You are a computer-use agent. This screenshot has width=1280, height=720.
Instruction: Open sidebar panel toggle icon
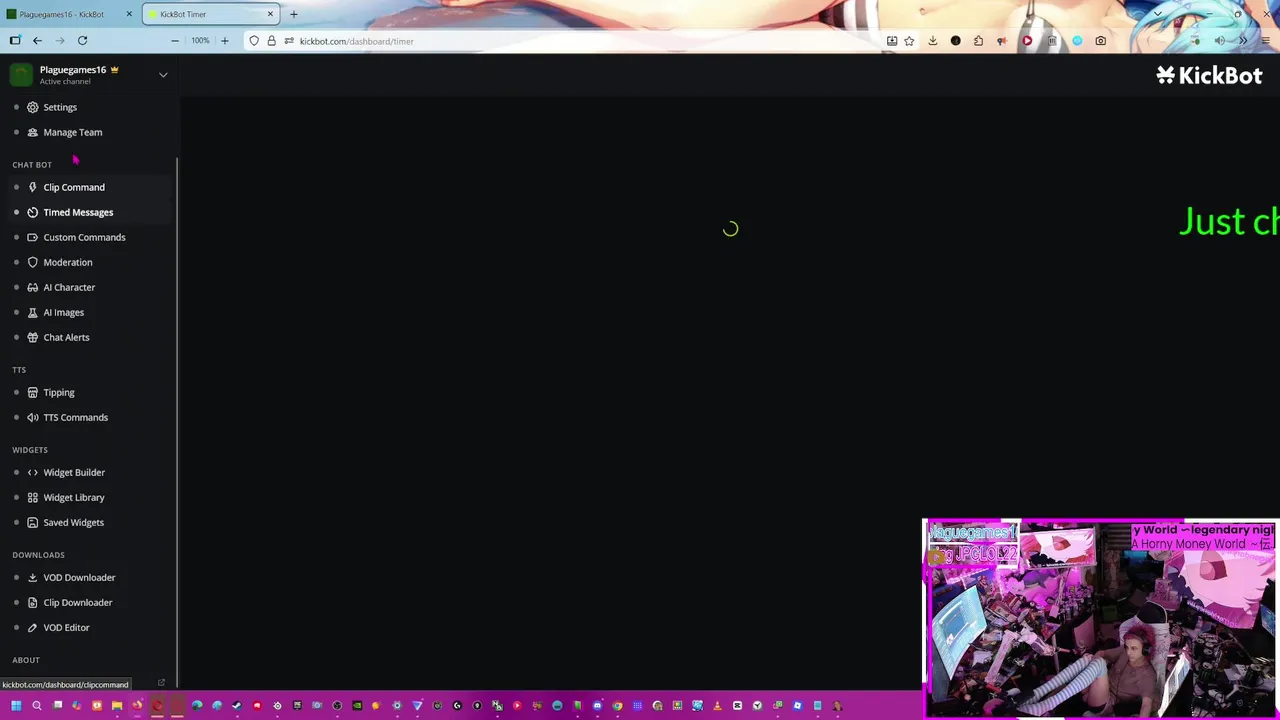tap(15, 41)
